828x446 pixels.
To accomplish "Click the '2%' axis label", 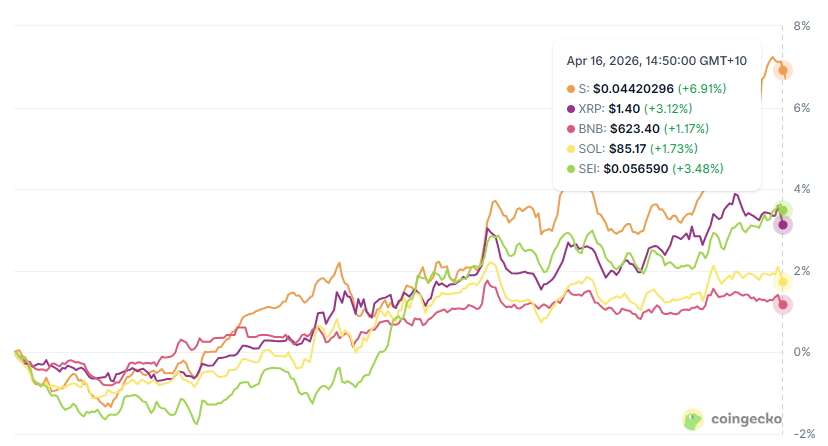I will pyautogui.click(x=802, y=271).
